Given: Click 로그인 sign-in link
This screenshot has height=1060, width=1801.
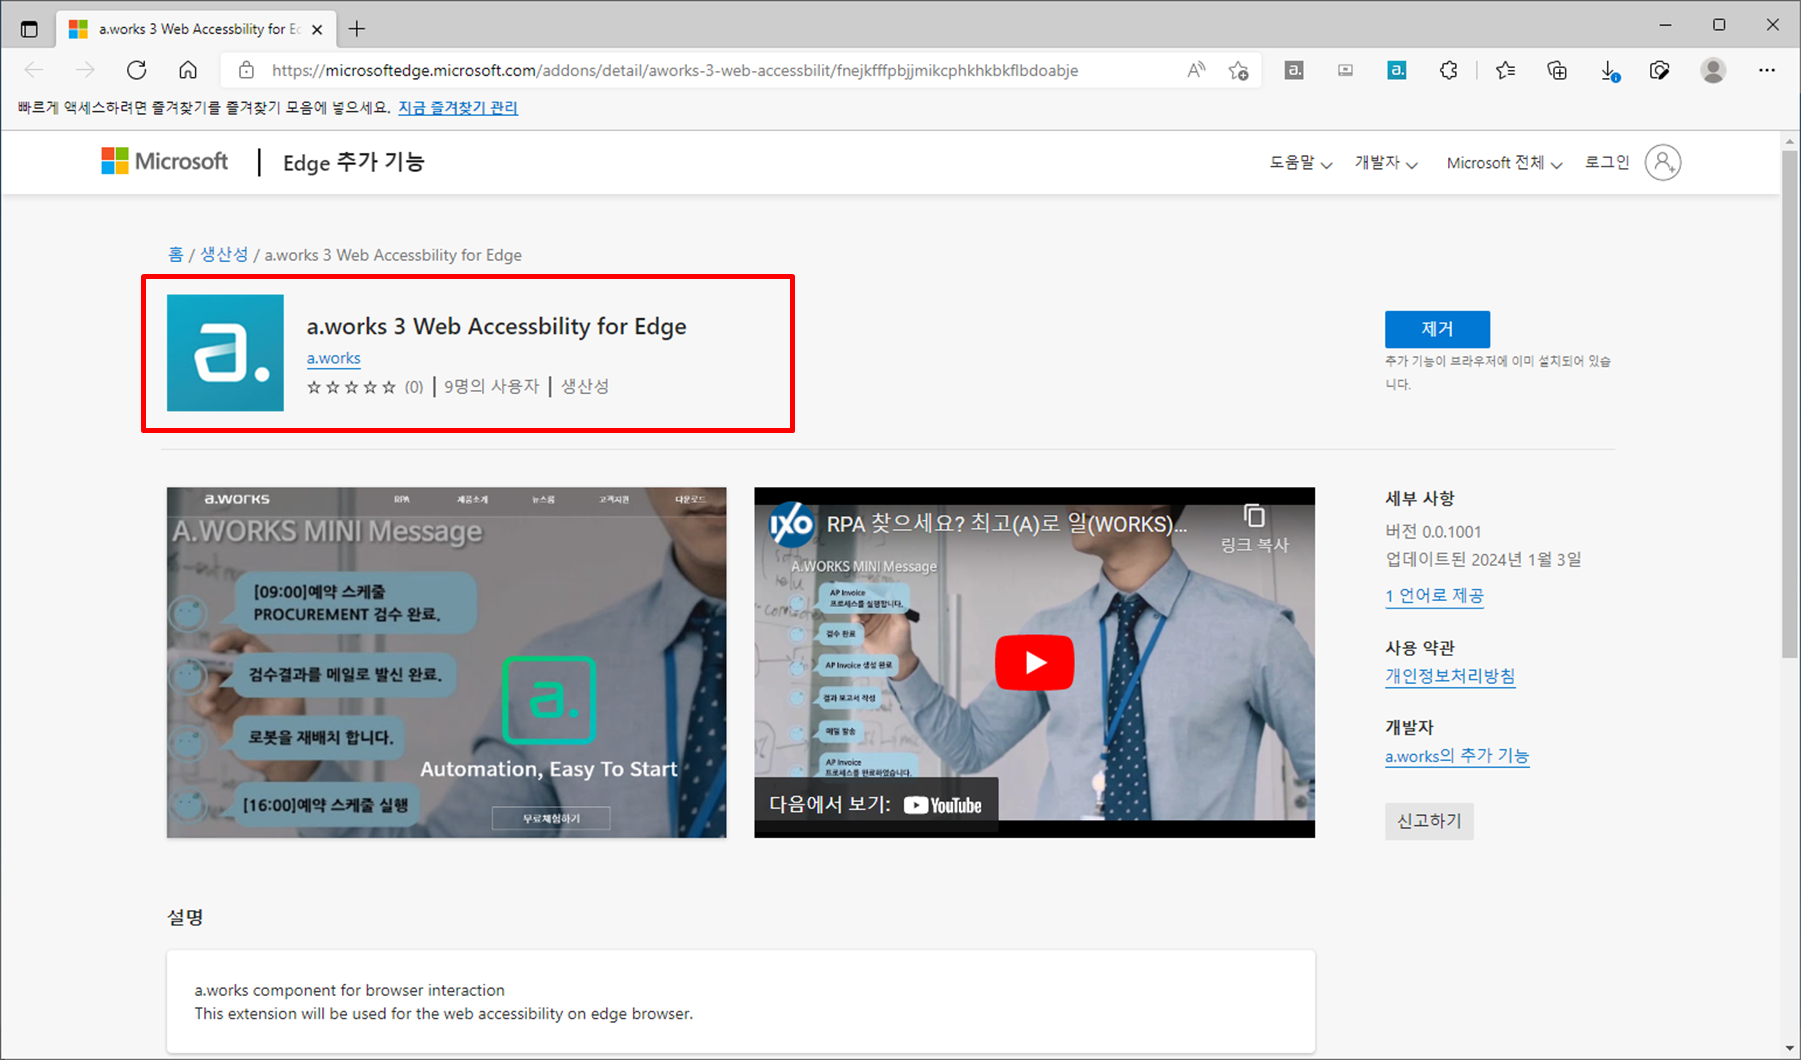Looking at the screenshot, I should click(x=1607, y=162).
